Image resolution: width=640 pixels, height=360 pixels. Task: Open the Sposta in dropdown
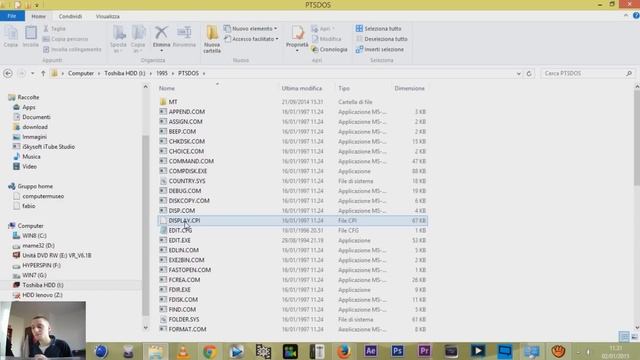click(x=118, y=39)
